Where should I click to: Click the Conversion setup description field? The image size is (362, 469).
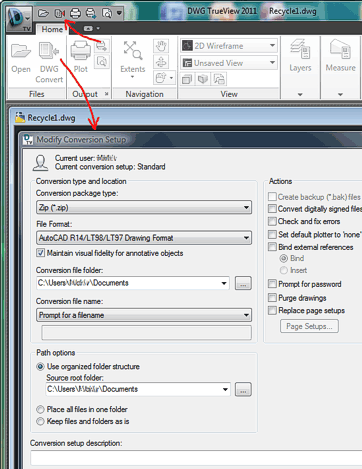coord(196,458)
